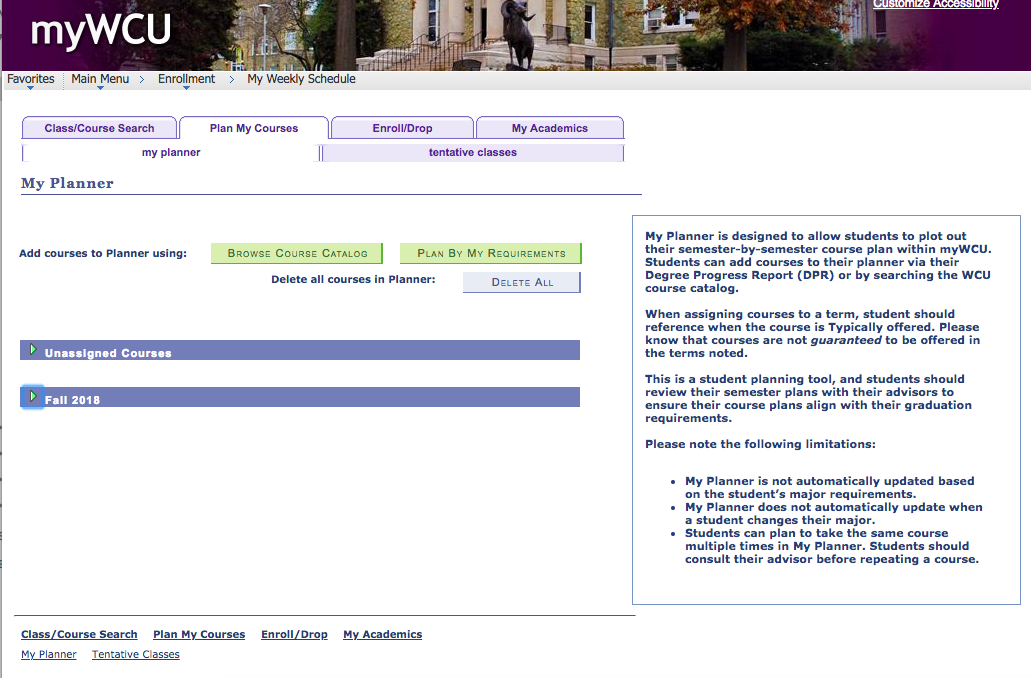Follow footer My Academics link

pyautogui.click(x=383, y=635)
